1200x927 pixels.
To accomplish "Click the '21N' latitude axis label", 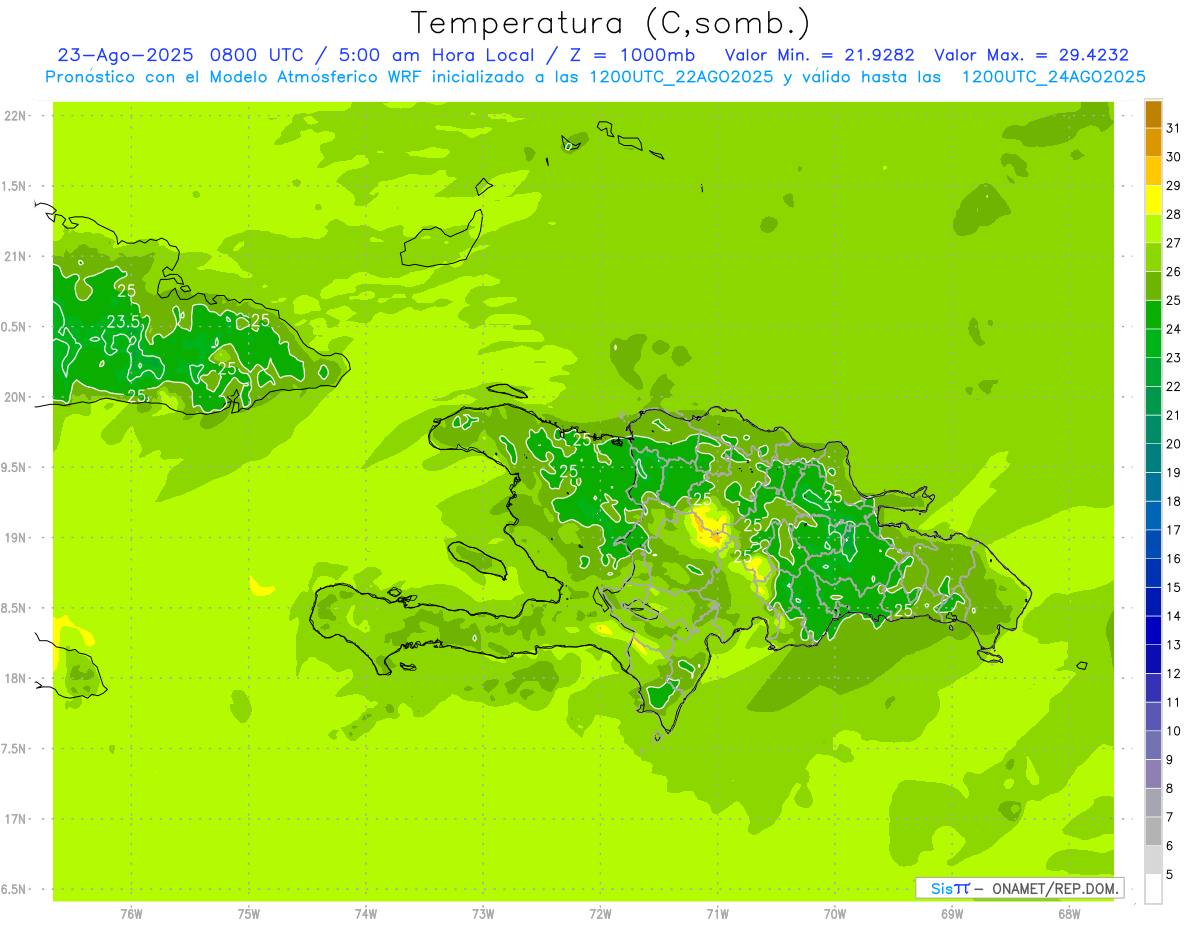I will (x=15, y=256).
